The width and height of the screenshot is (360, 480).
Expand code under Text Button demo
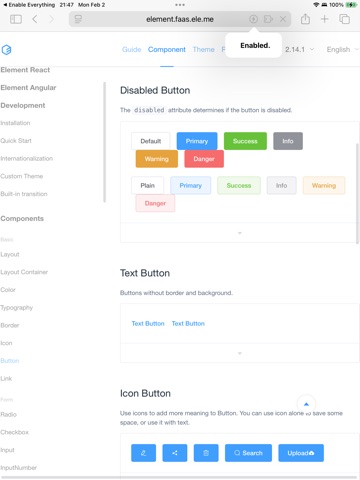(239, 353)
